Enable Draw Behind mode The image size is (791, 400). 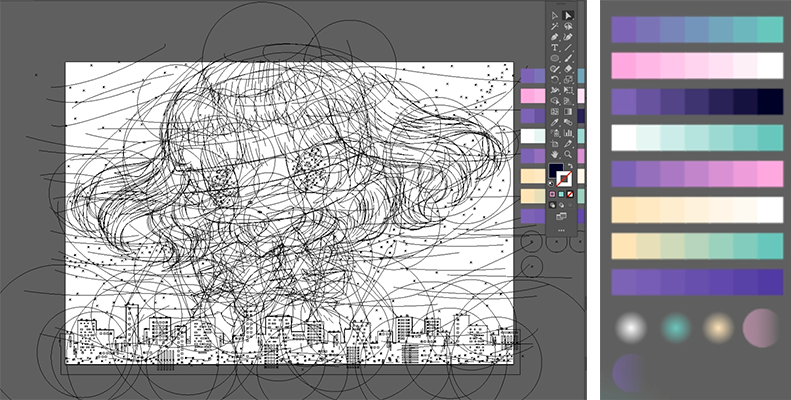coord(561,205)
